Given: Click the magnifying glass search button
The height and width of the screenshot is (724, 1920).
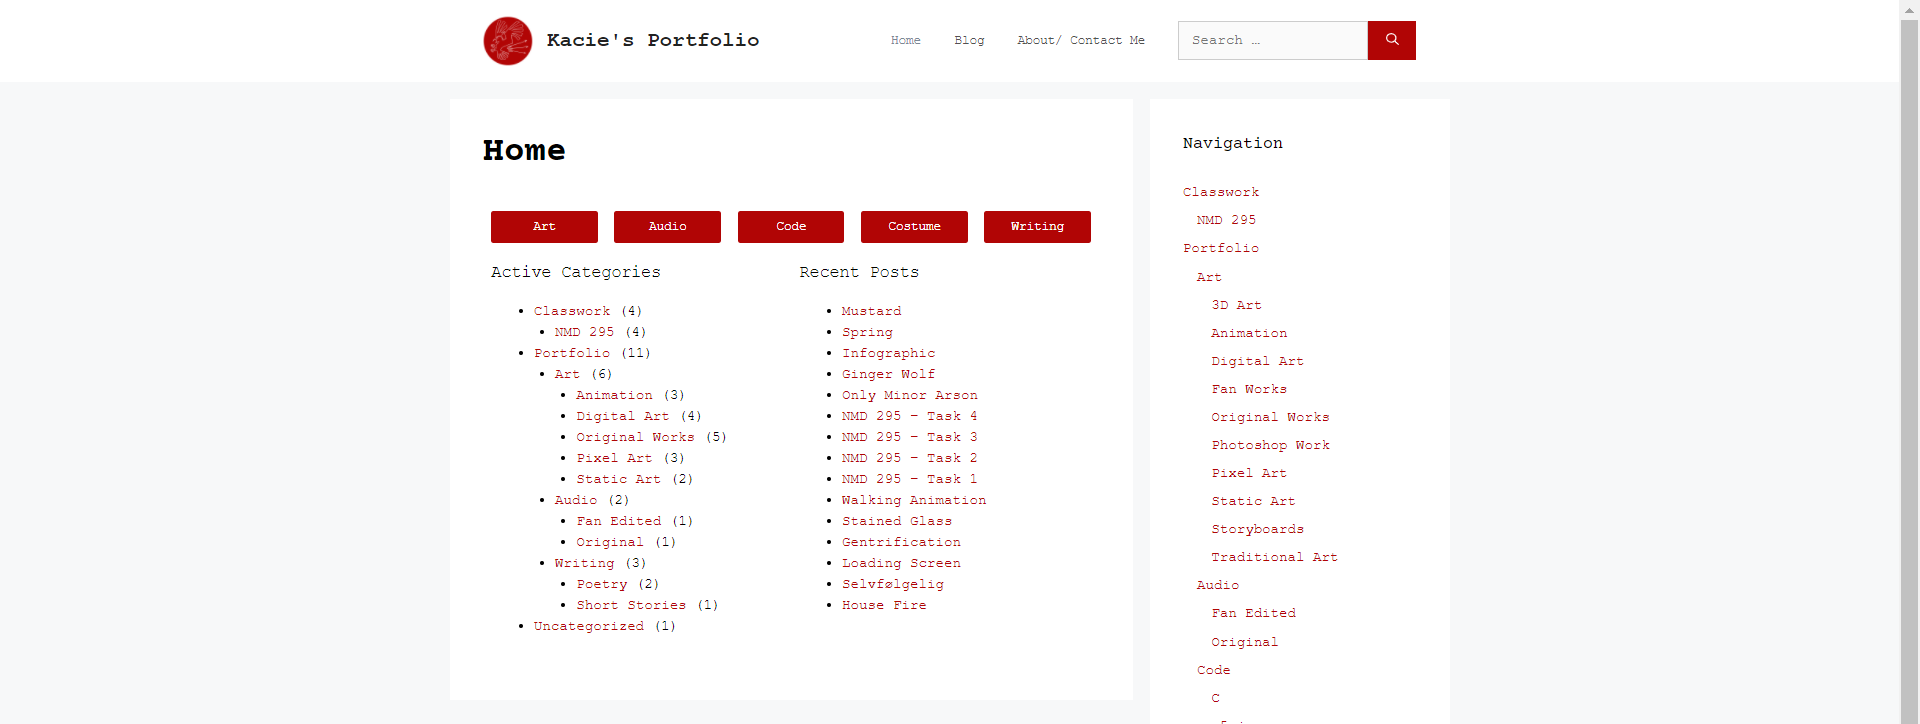Looking at the screenshot, I should pyautogui.click(x=1391, y=40).
